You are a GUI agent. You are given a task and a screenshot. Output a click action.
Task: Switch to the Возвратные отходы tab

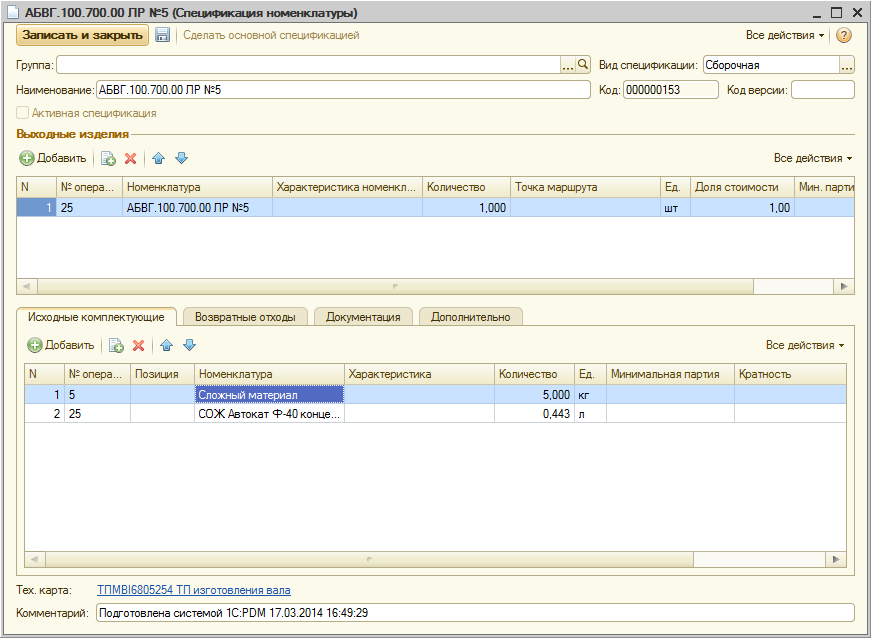click(245, 317)
